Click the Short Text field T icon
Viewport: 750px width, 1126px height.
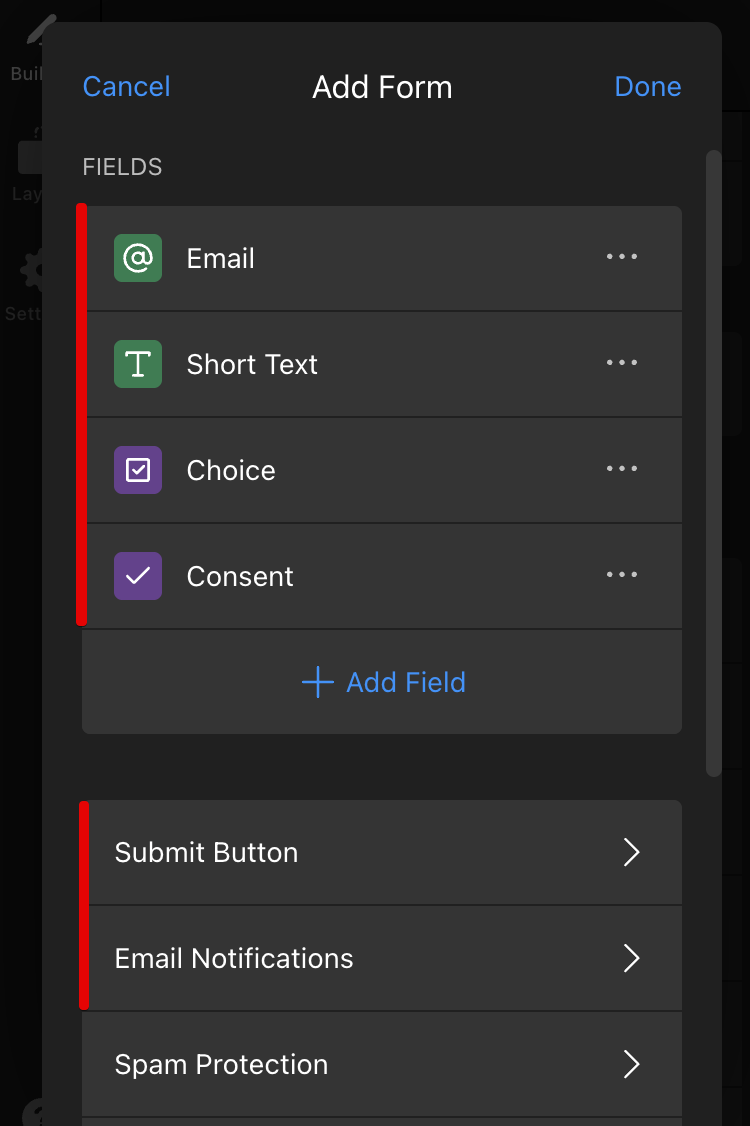(x=138, y=364)
